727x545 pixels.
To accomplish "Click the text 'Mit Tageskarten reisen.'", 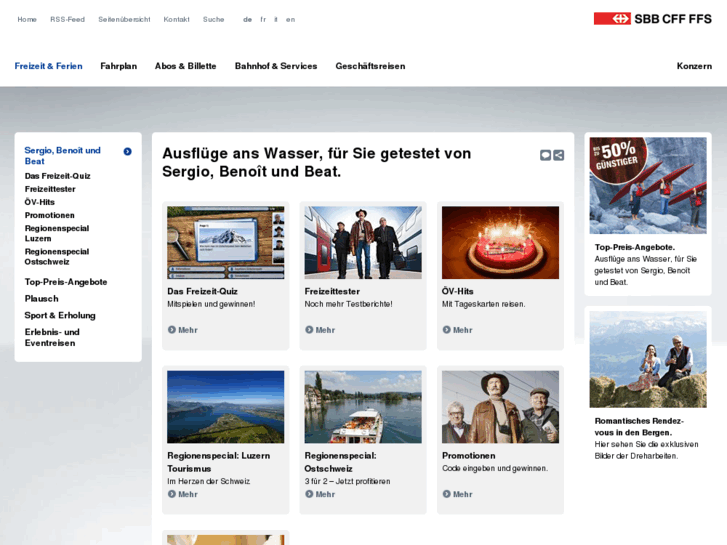I will (484, 304).
